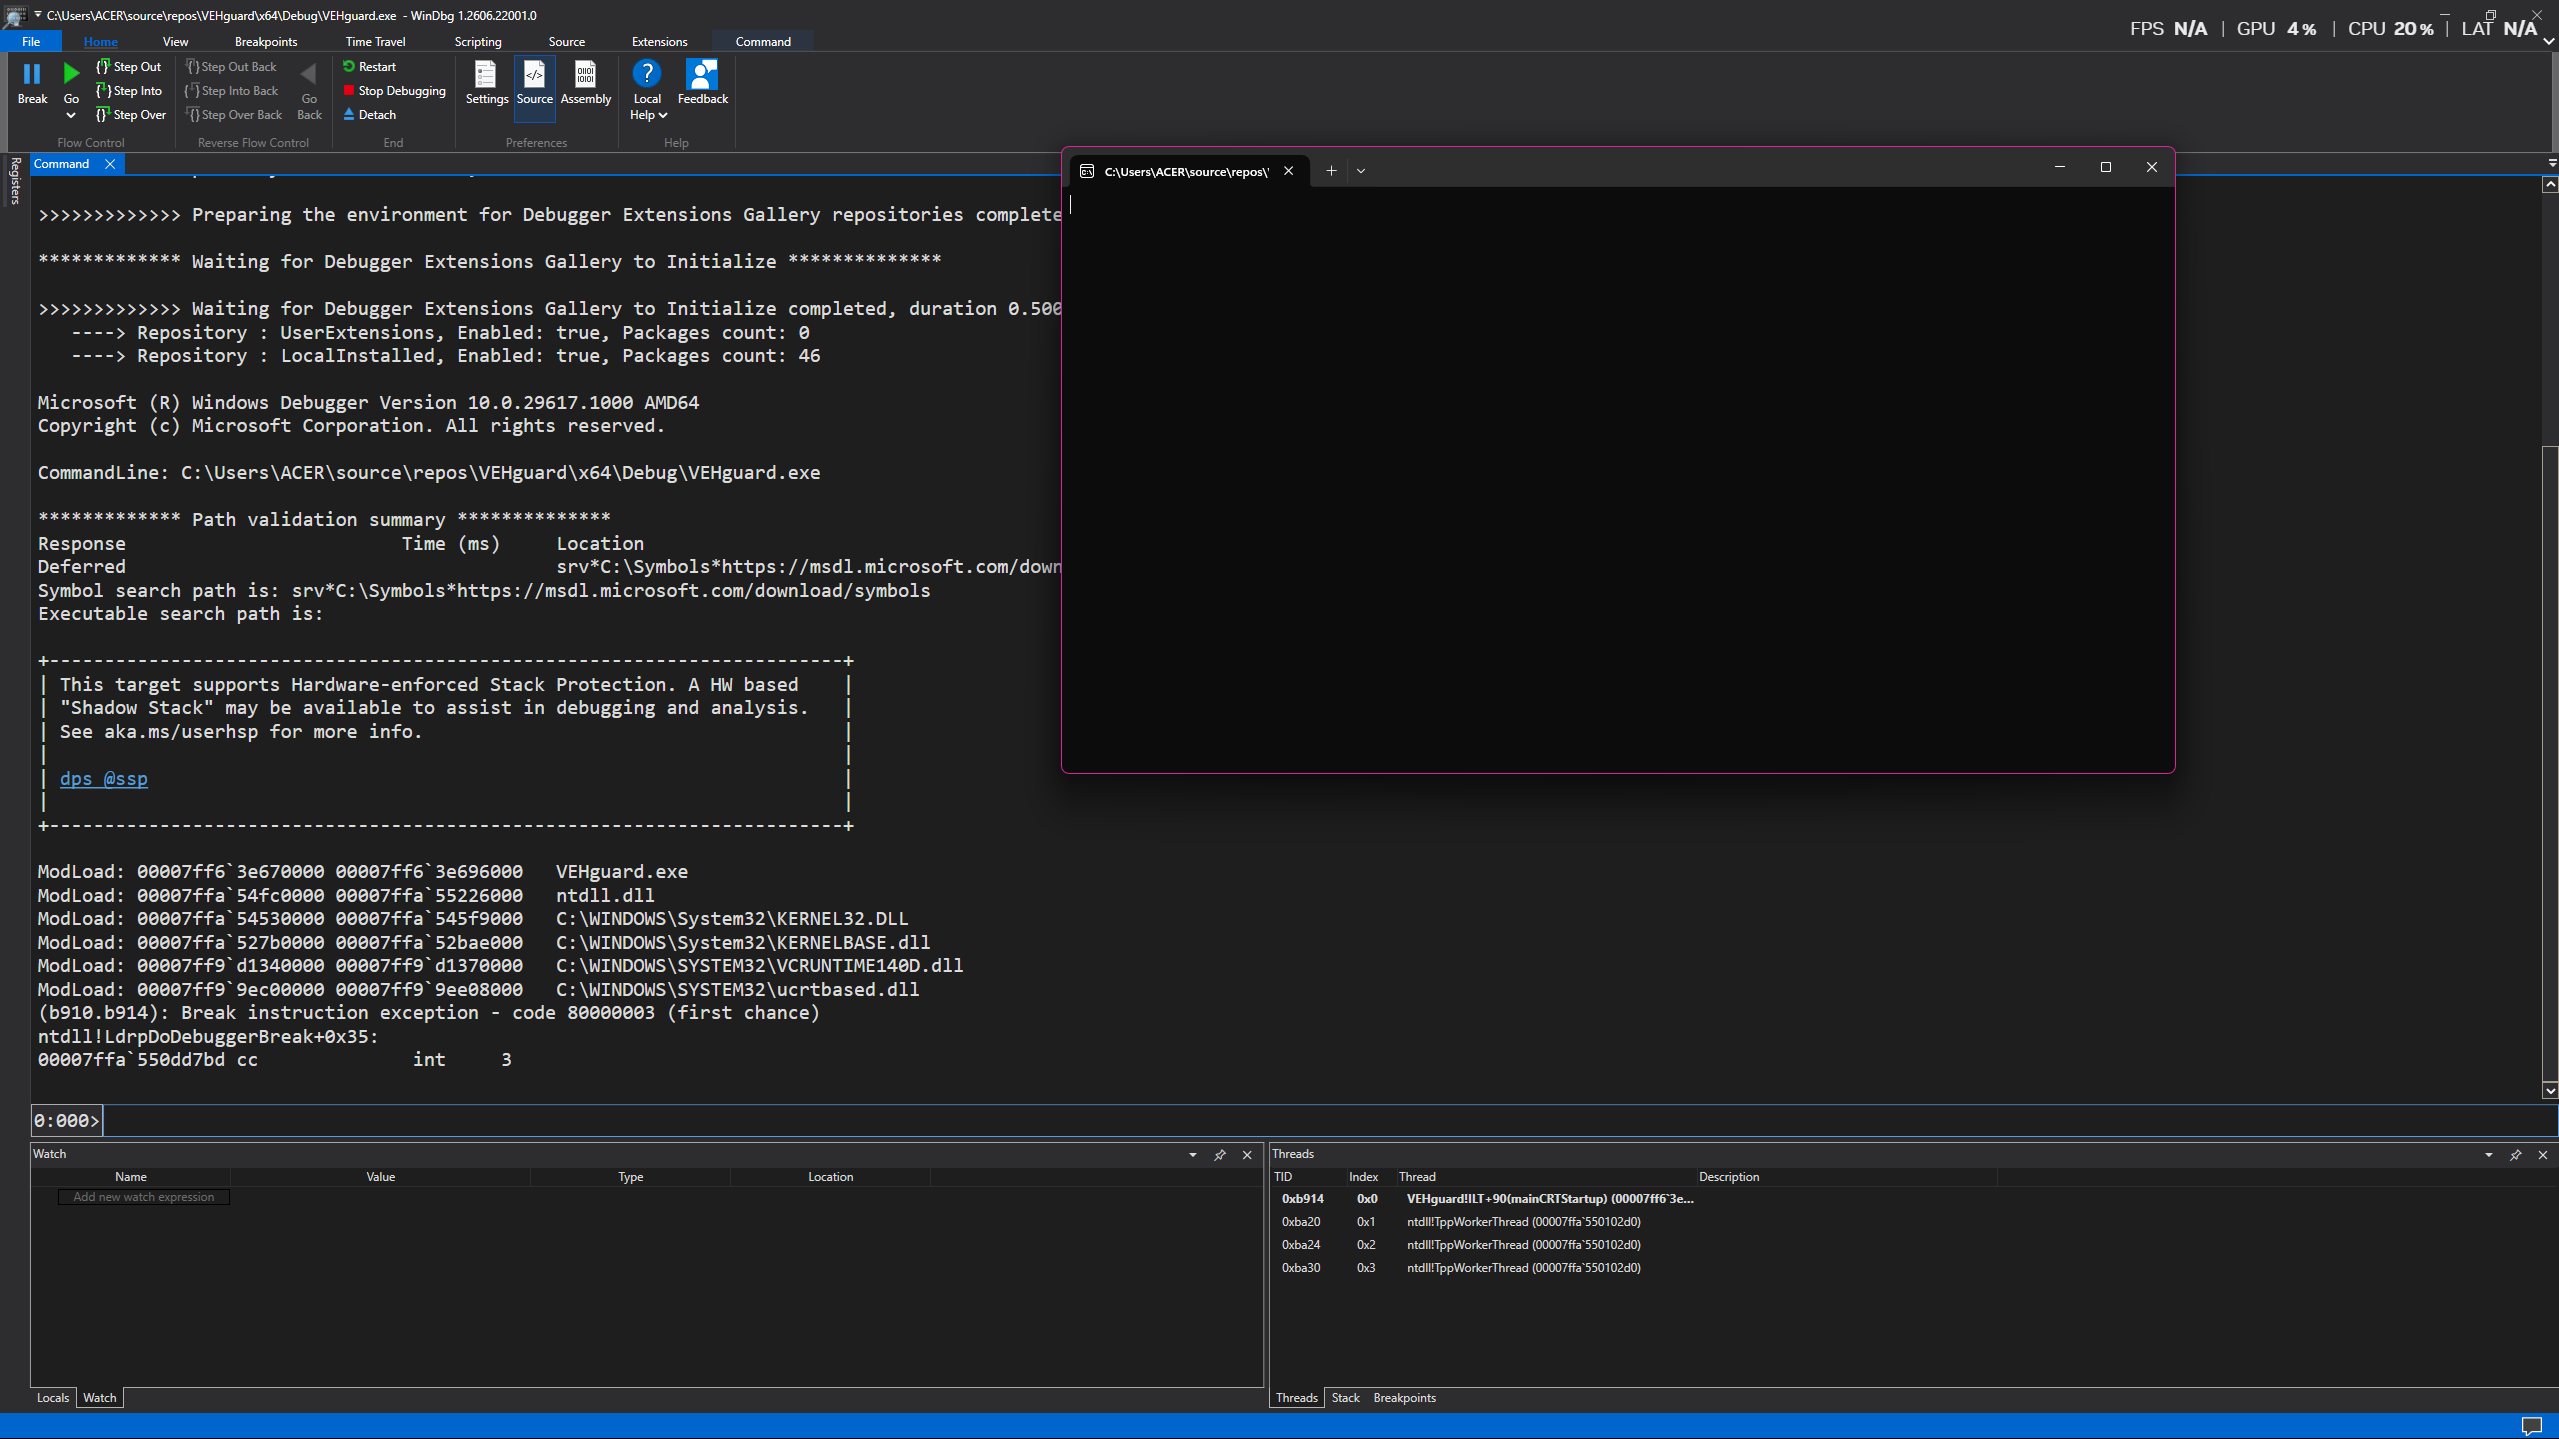Click the command window scrollbar down arrow
The height and width of the screenshot is (1439, 2559).
click(x=2550, y=1091)
